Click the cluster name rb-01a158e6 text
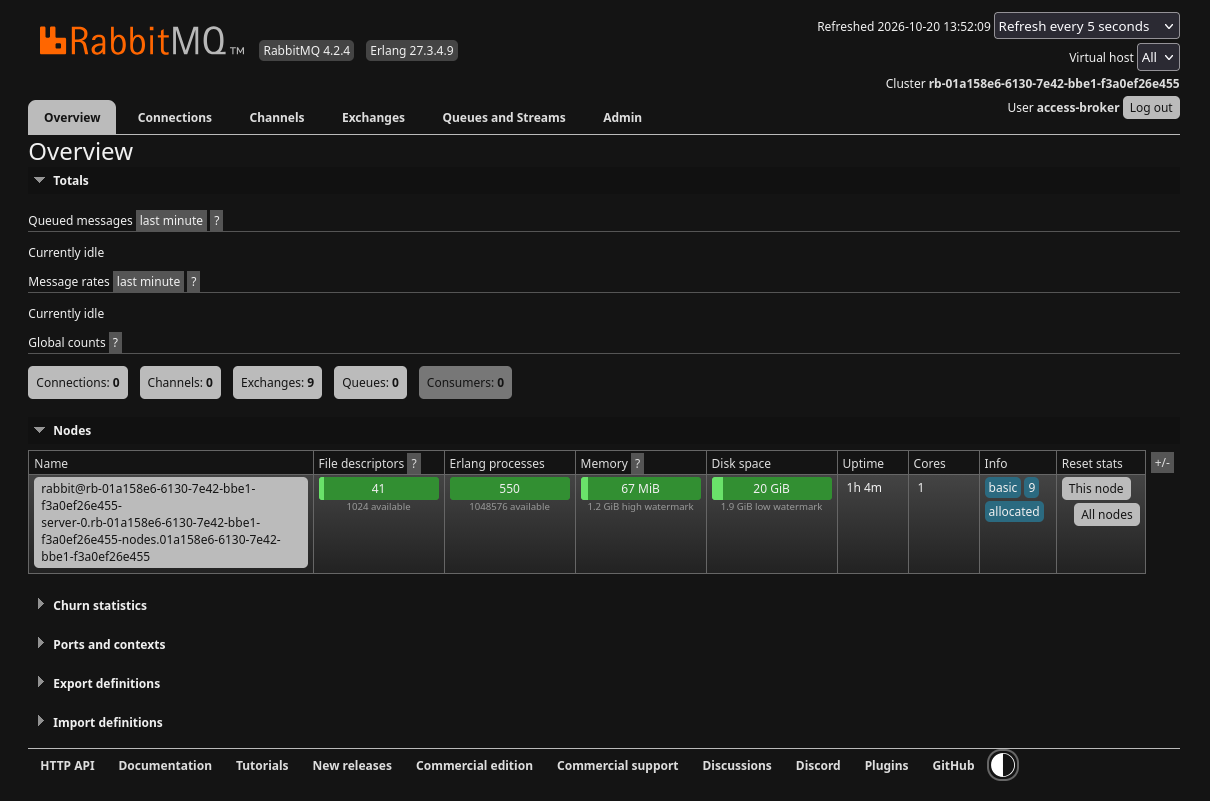Image resolution: width=1210 pixels, height=801 pixels. (x=1054, y=84)
